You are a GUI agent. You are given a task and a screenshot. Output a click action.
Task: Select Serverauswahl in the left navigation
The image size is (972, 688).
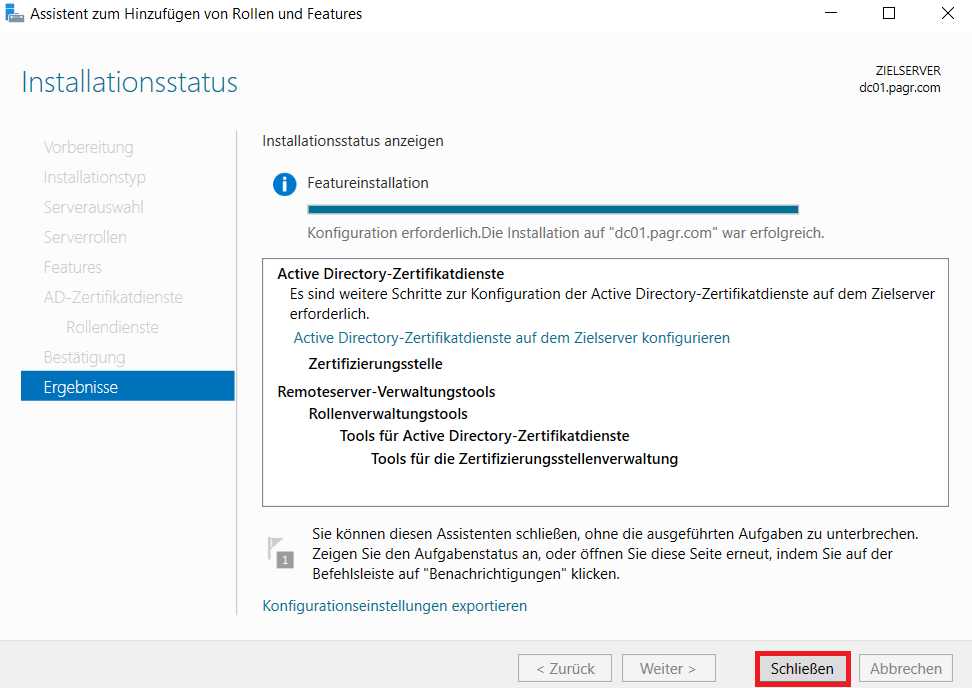[x=93, y=207]
